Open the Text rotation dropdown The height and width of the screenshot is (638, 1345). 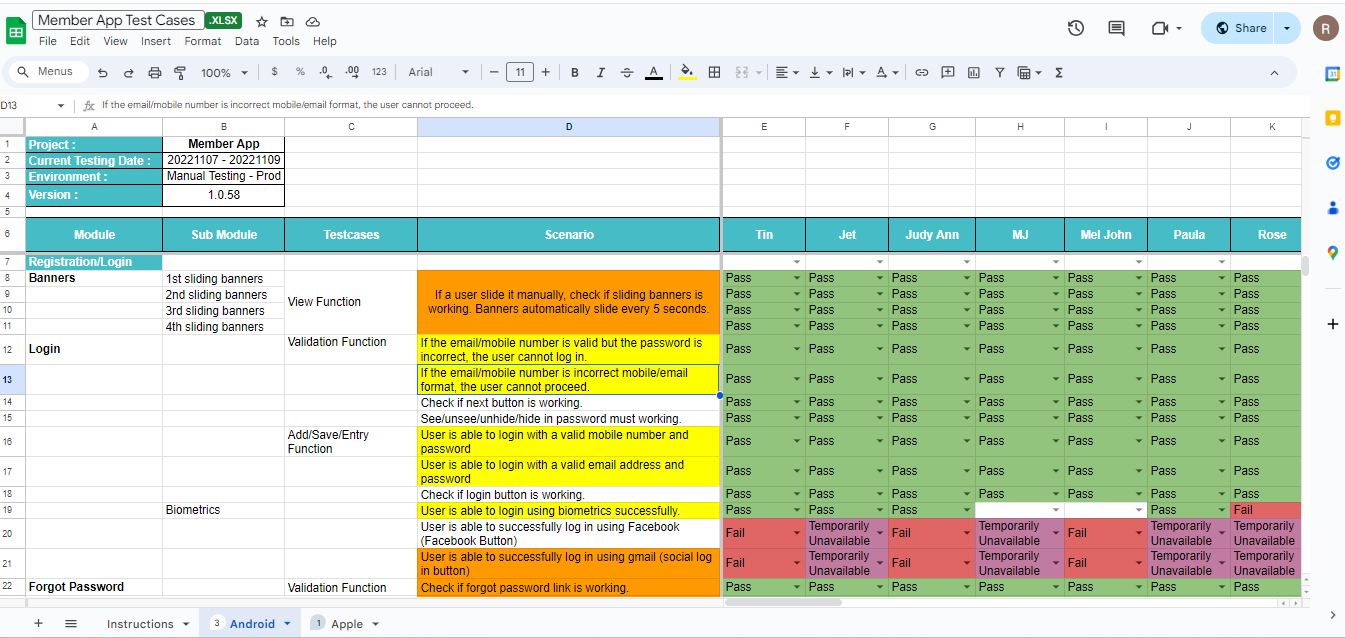(886, 72)
